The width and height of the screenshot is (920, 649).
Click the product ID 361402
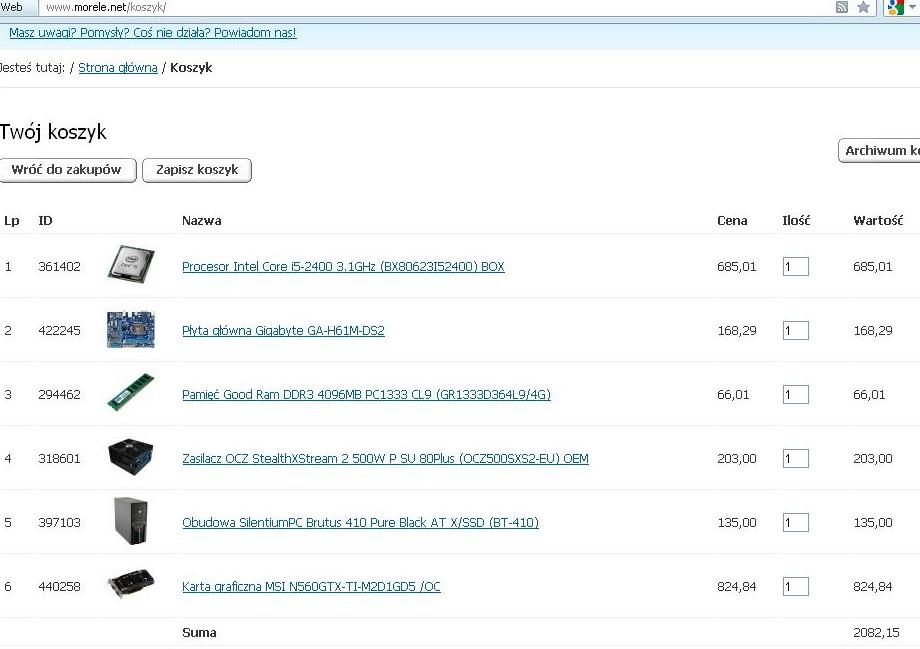click(59, 266)
